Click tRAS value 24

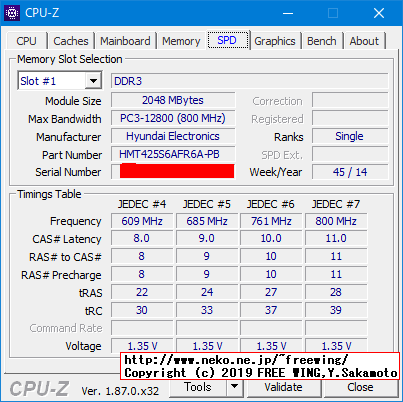click(x=207, y=292)
